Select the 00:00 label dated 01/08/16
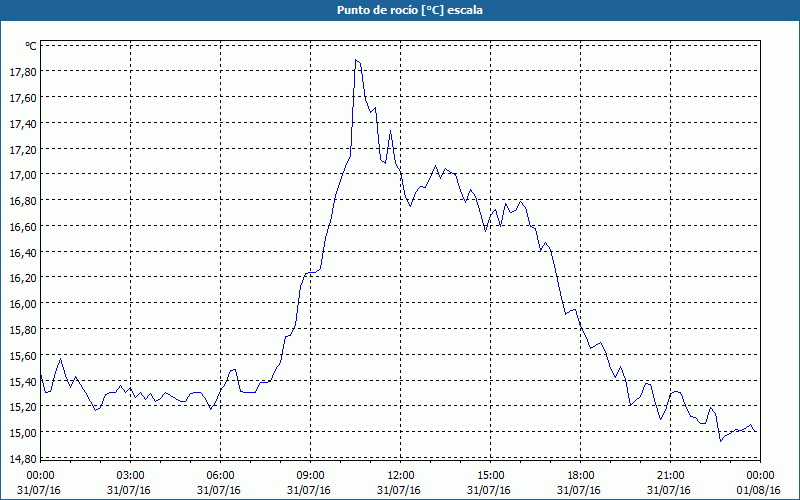The image size is (800, 500). pyautogui.click(x=760, y=476)
